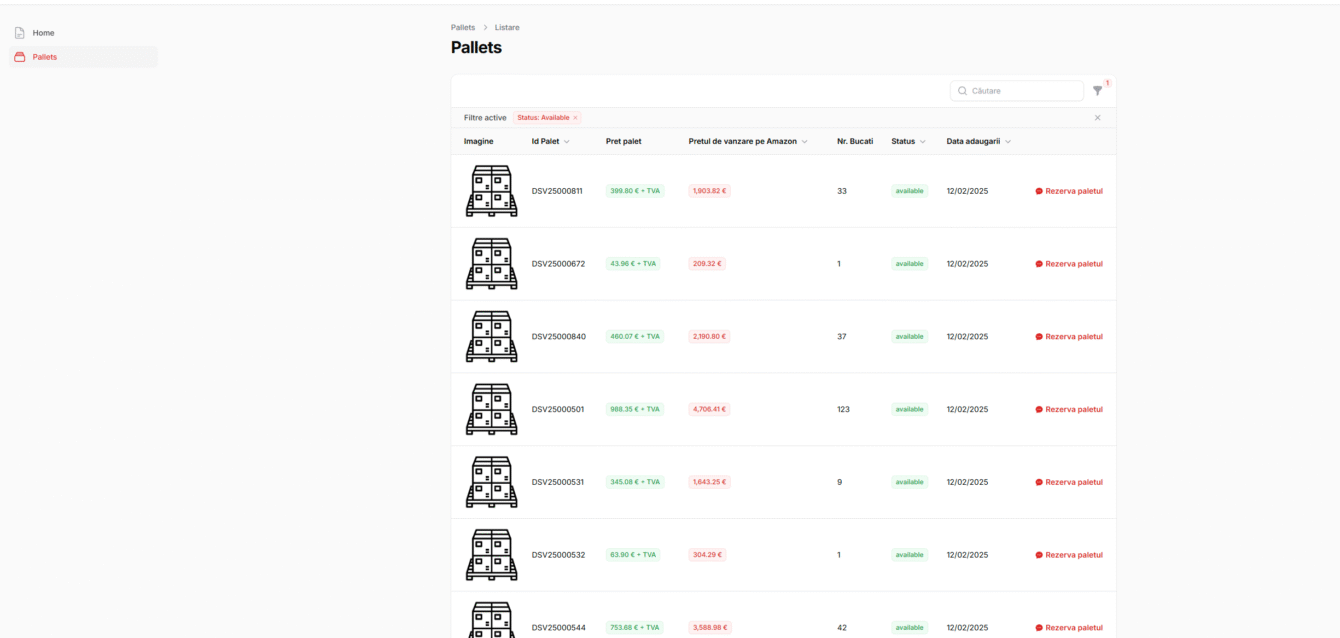Click the Home page icon in sidebar

point(19,33)
